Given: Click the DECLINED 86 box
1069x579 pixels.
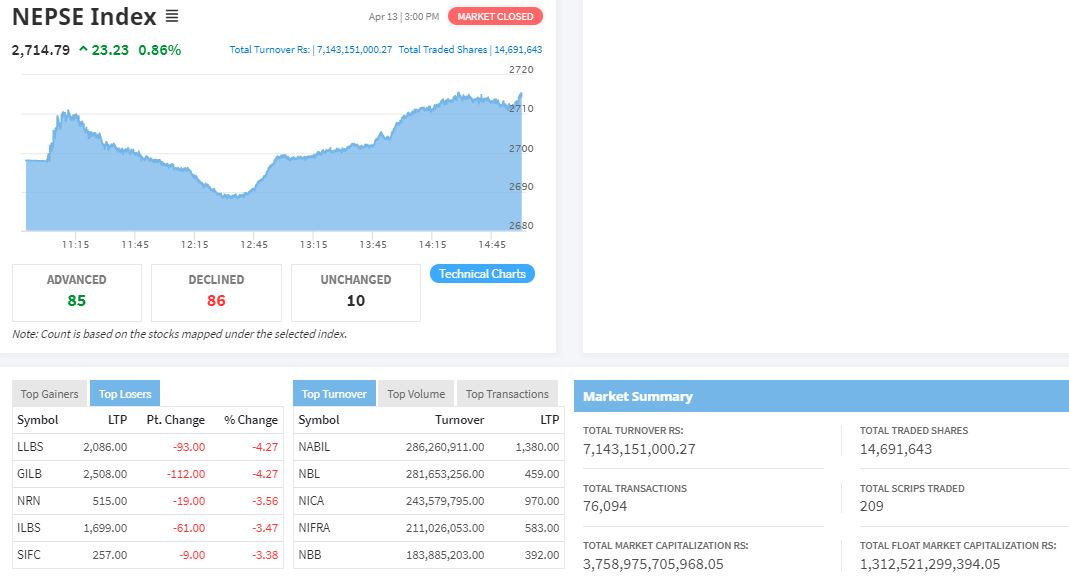Looking at the screenshot, I should (x=216, y=293).
